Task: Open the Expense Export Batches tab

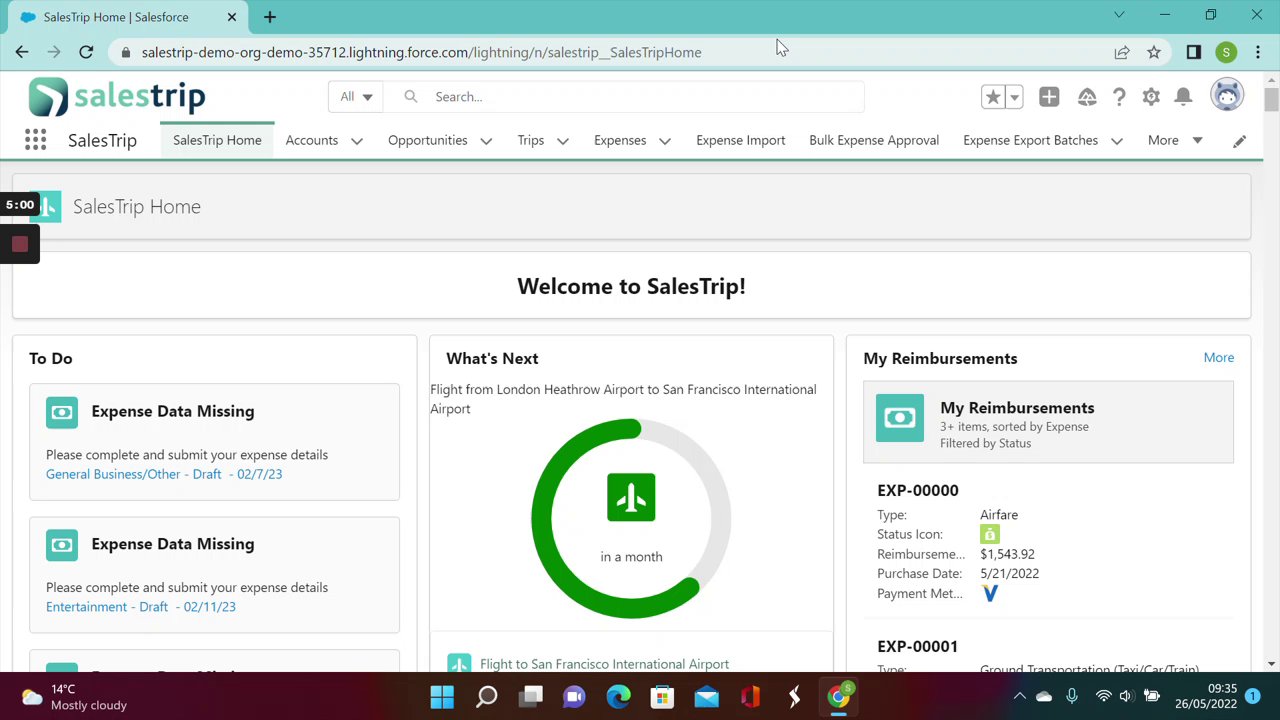Action: tap(1031, 141)
